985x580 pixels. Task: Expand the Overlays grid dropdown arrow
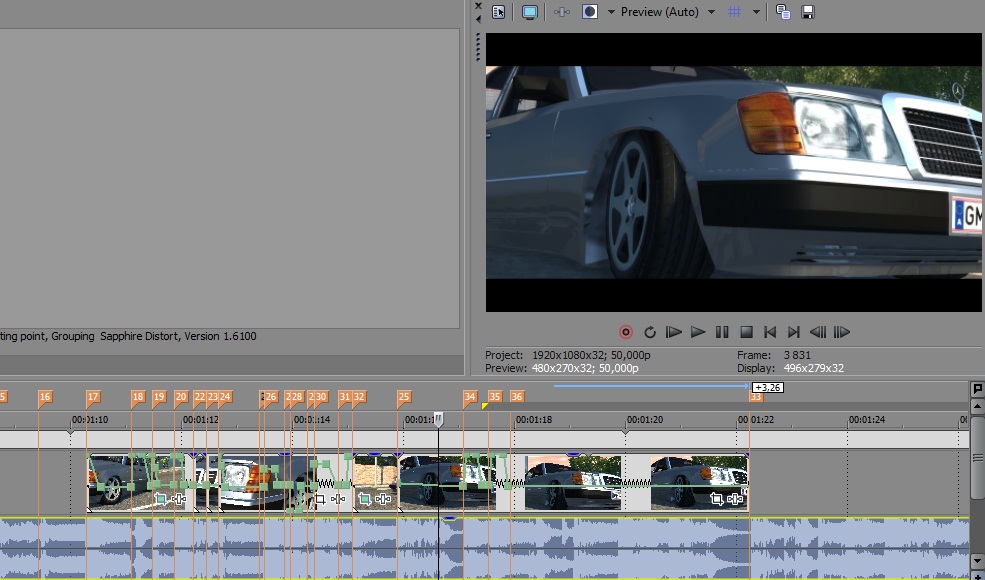coord(756,12)
